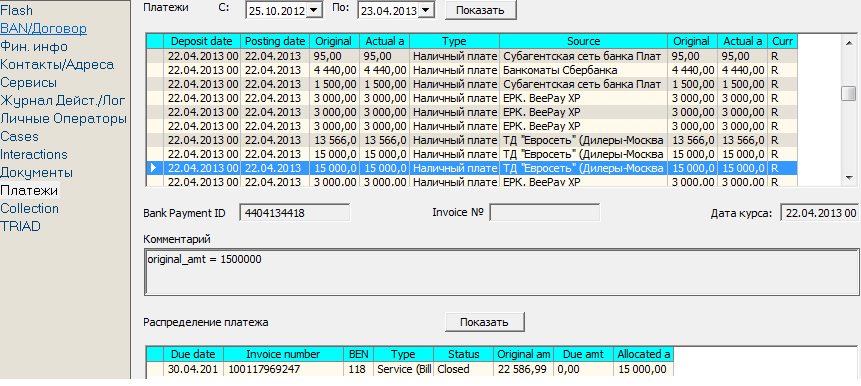This screenshot has height=386, width=861.
Task: Click the Status column header
Action: tap(463, 354)
